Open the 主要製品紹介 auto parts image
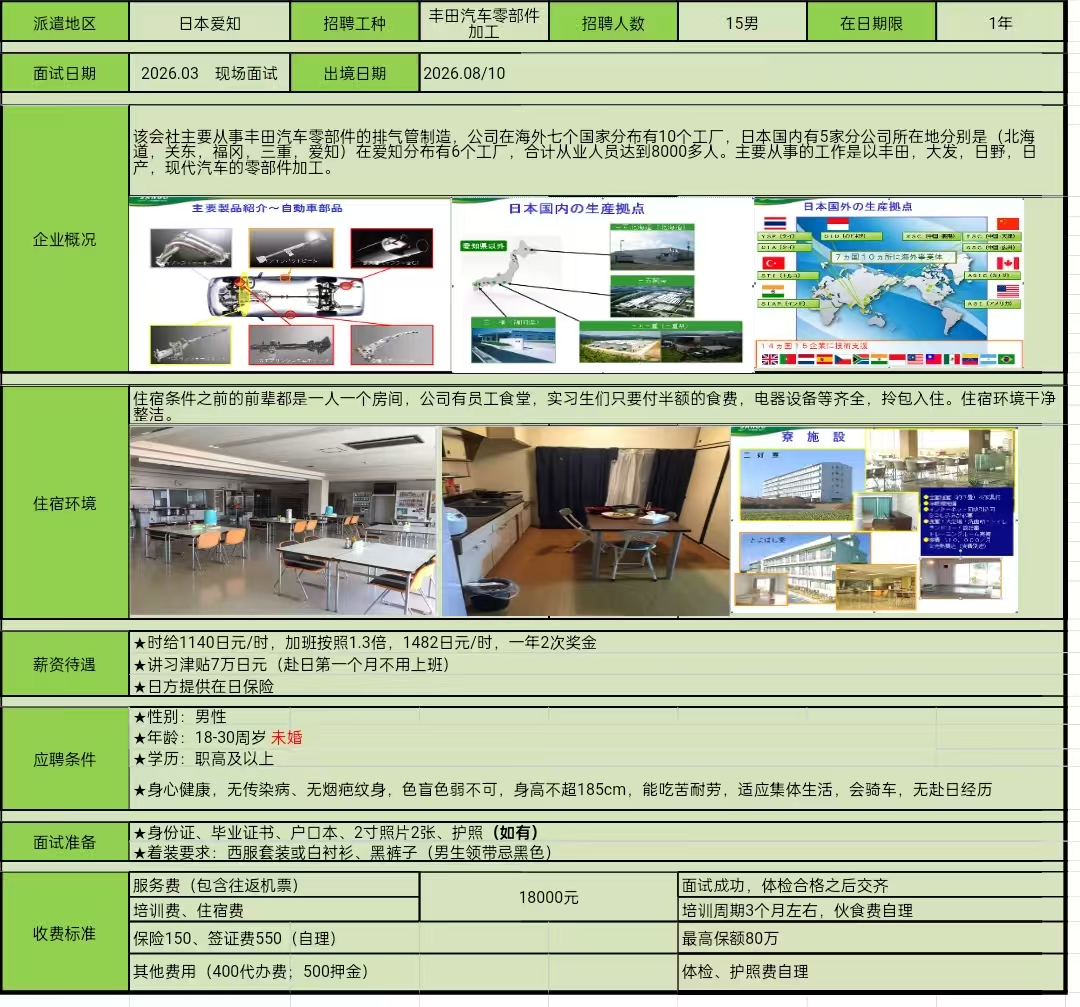 (290, 284)
